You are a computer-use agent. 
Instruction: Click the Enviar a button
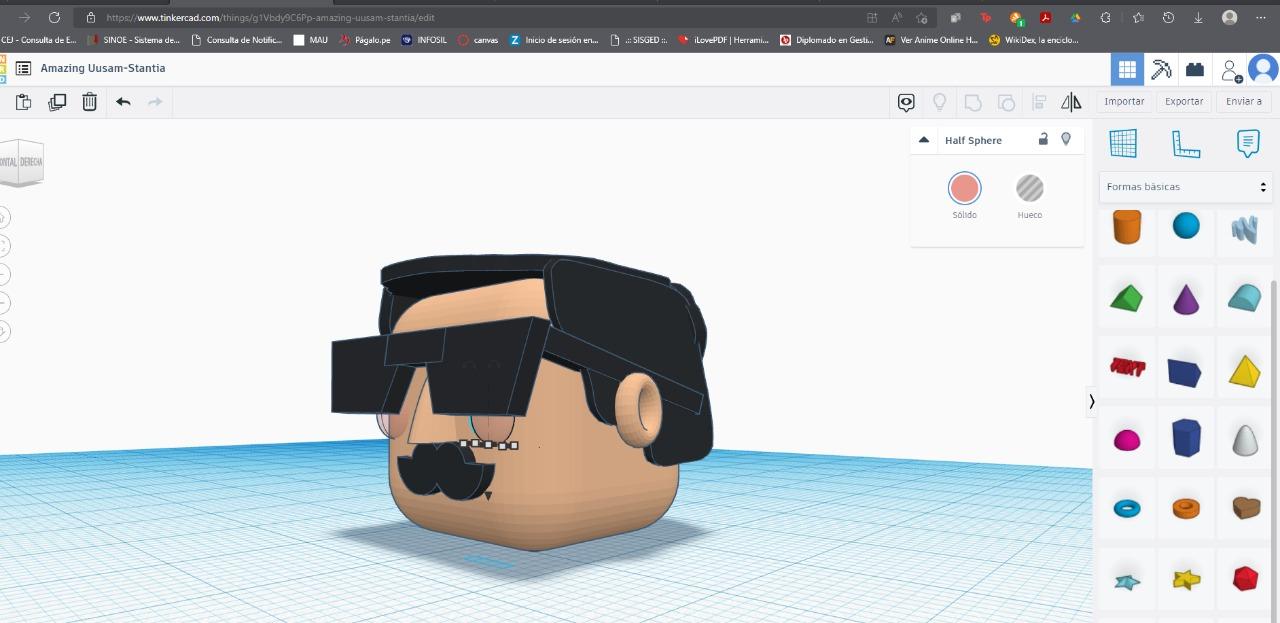coord(1244,101)
